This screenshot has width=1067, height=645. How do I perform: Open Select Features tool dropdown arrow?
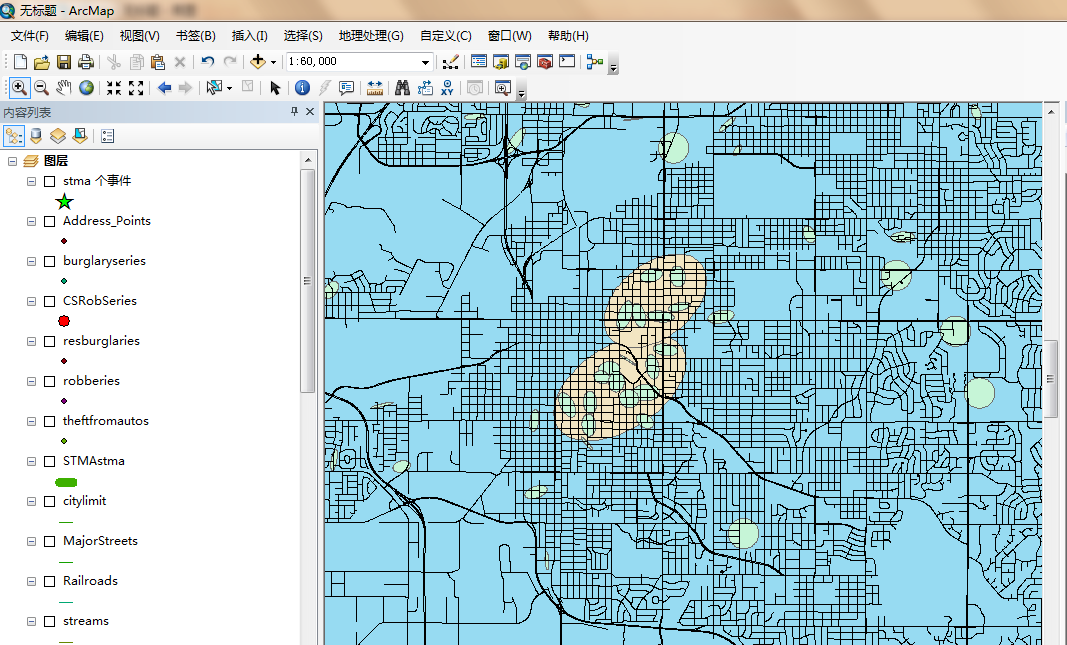pyautogui.click(x=229, y=88)
